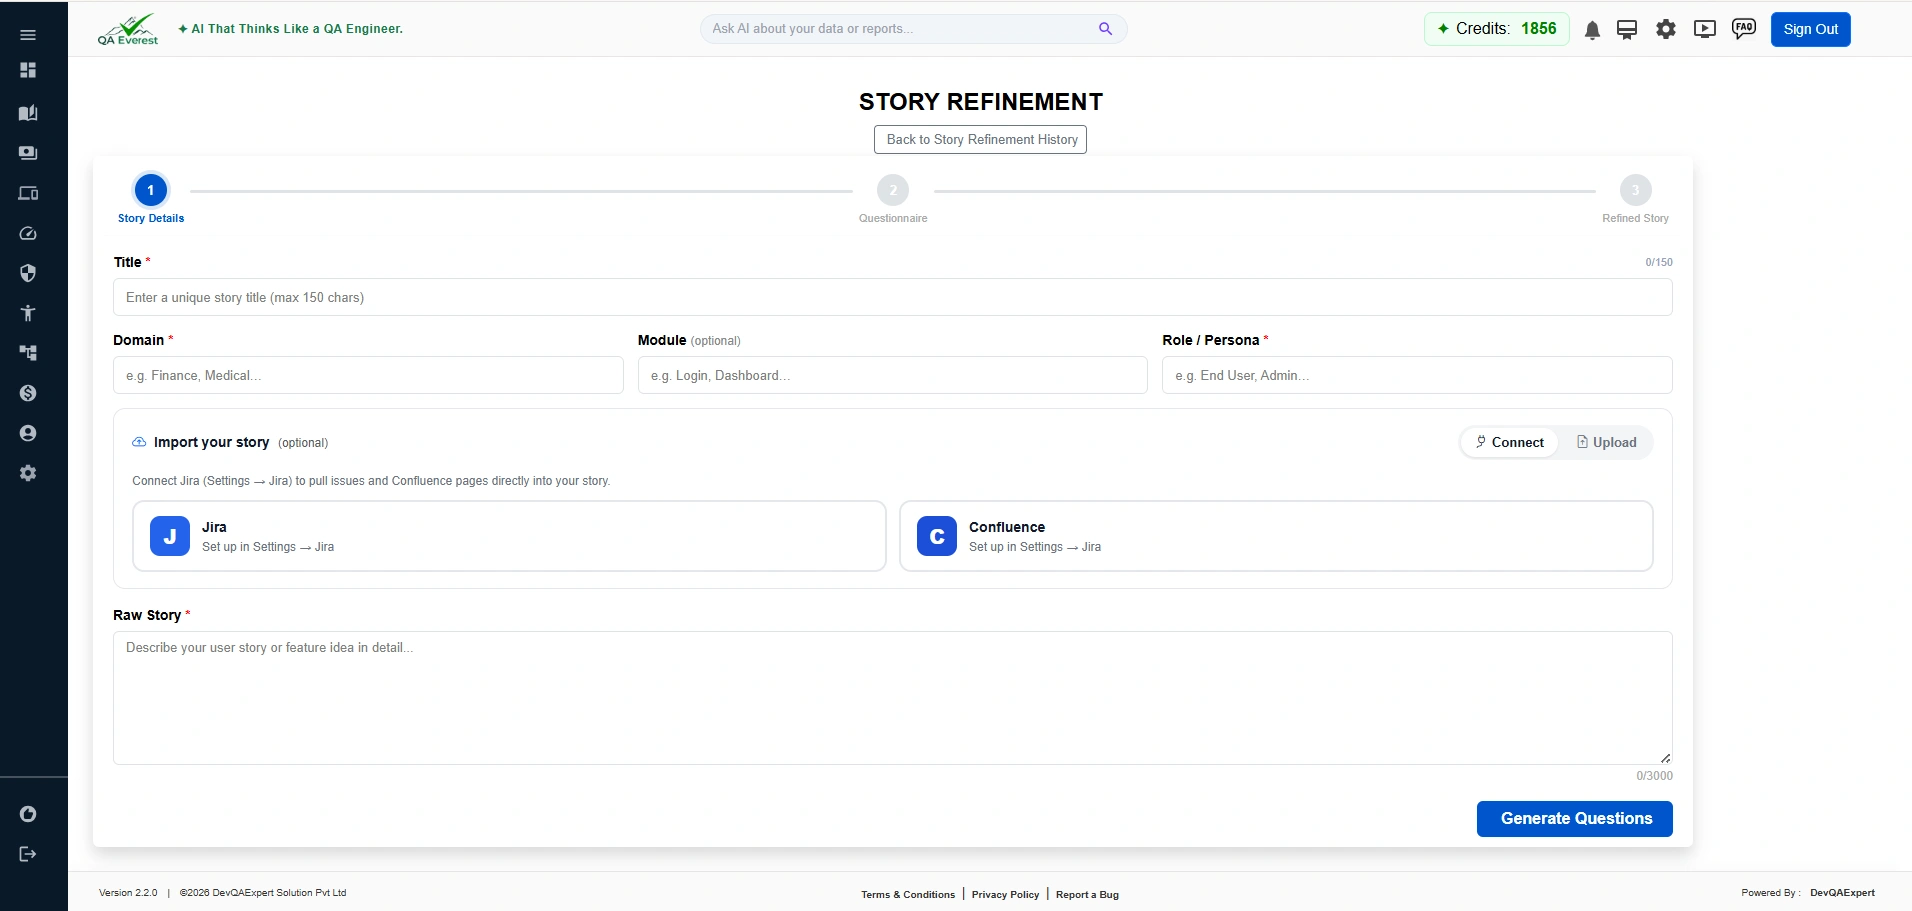Open Report a Bug link
The image size is (1912, 911).
point(1087,895)
